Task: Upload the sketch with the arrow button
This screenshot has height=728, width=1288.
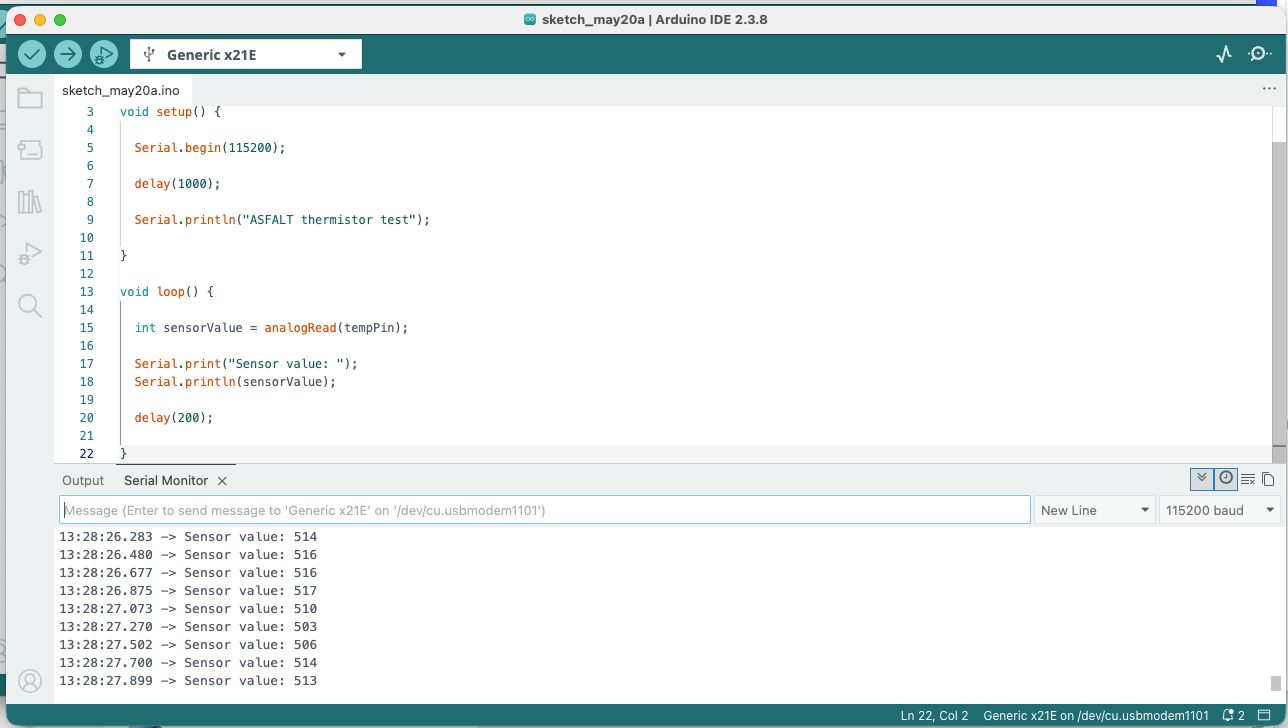Action: pos(68,54)
